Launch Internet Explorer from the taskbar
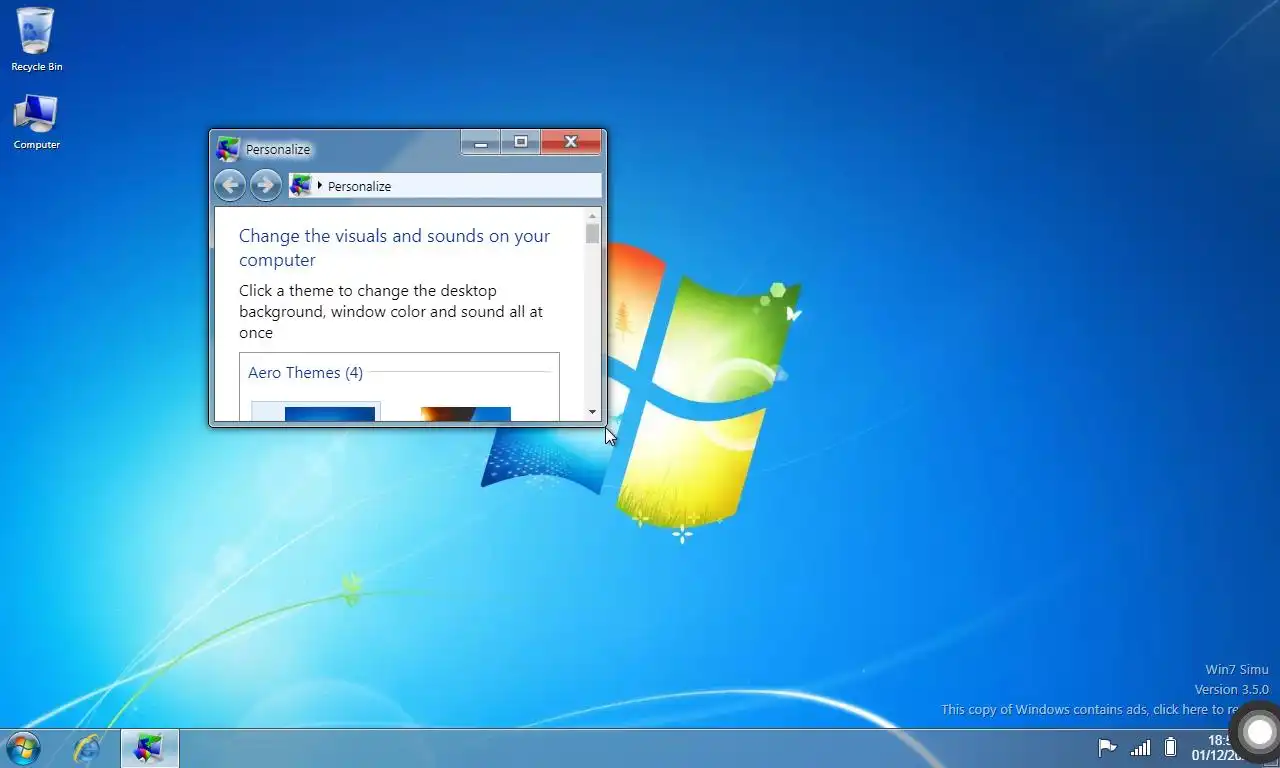 (88, 748)
